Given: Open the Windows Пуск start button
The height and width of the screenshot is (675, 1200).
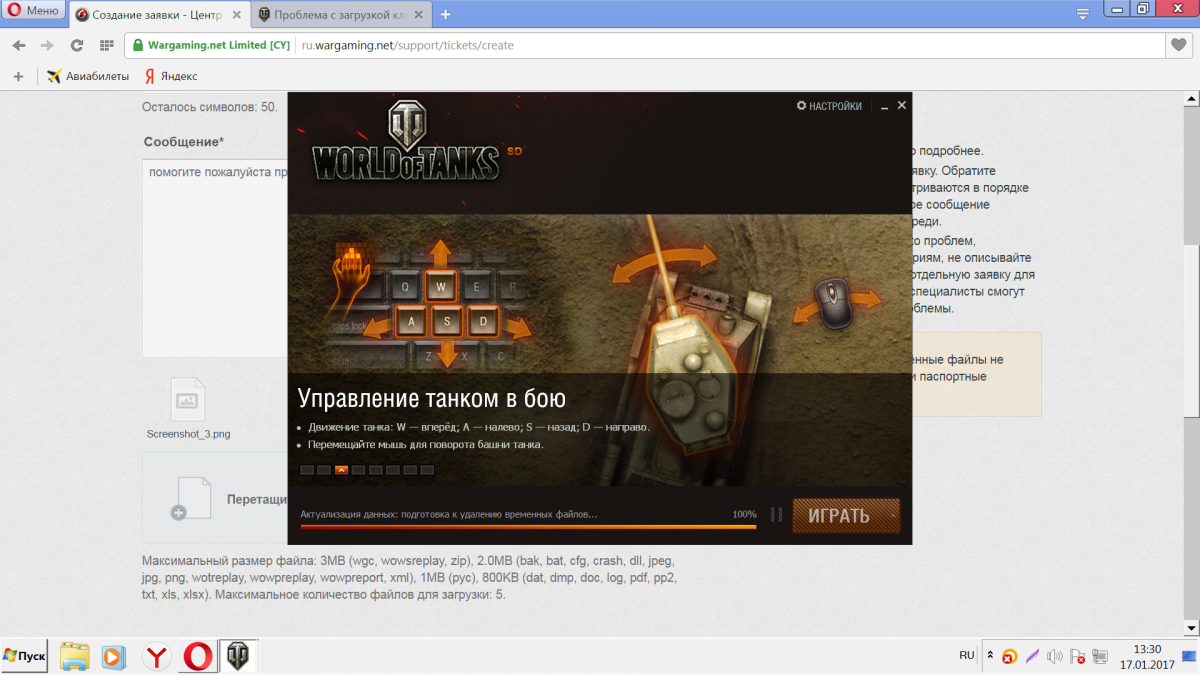Looking at the screenshot, I should [x=25, y=656].
